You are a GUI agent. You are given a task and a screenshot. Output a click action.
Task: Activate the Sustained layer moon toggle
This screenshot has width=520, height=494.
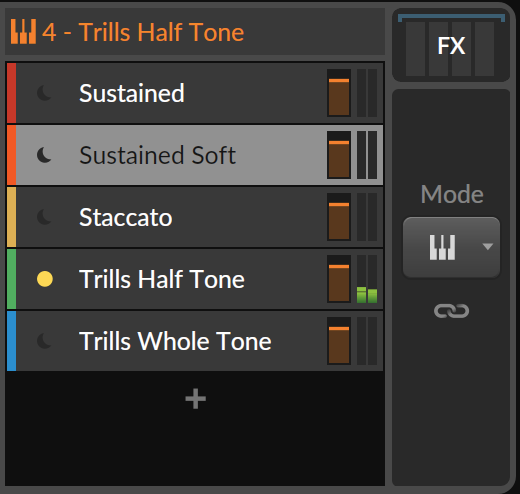click(44, 93)
